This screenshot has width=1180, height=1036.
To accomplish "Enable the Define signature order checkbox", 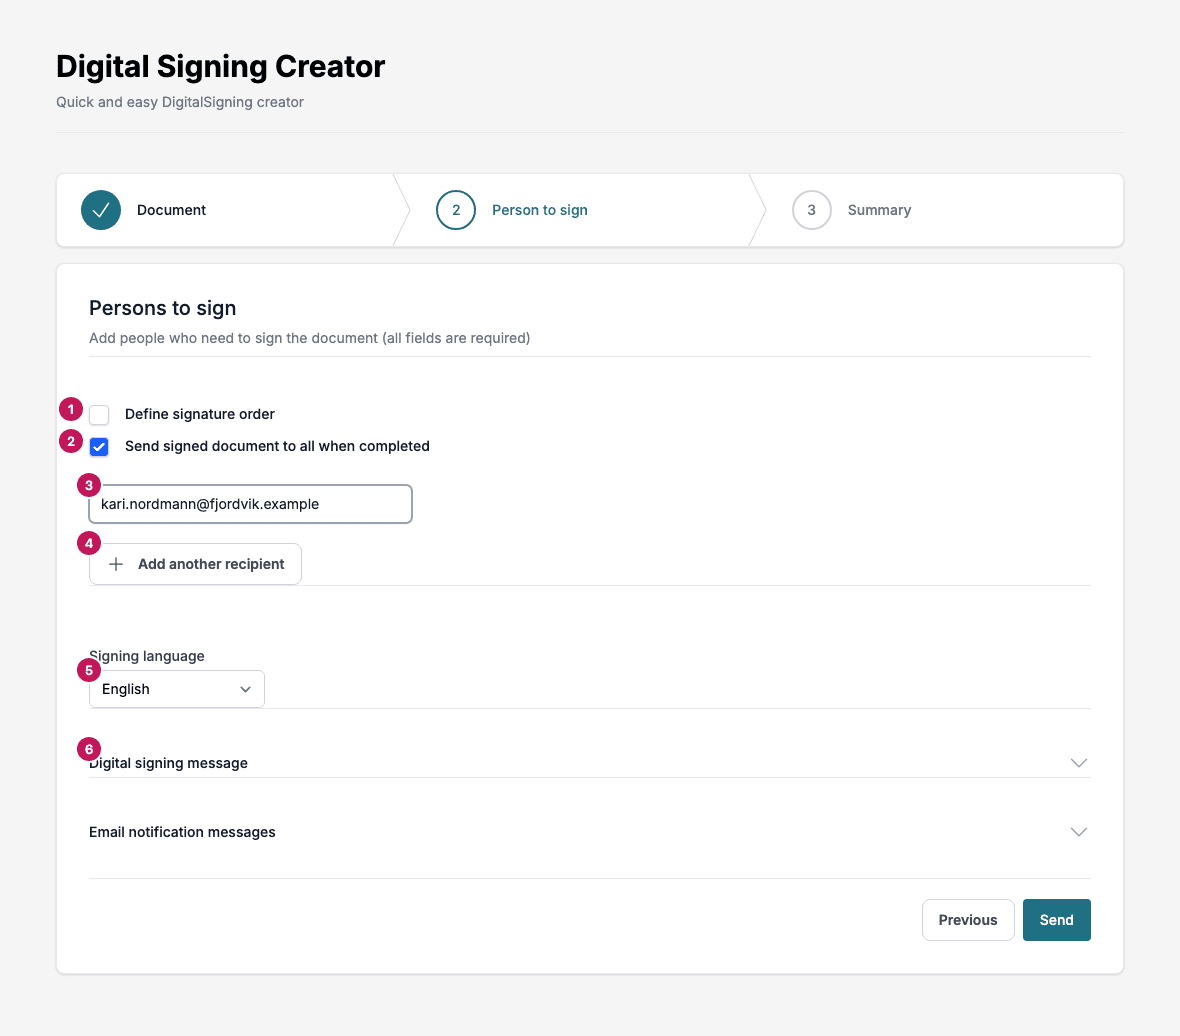I will (99, 415).
